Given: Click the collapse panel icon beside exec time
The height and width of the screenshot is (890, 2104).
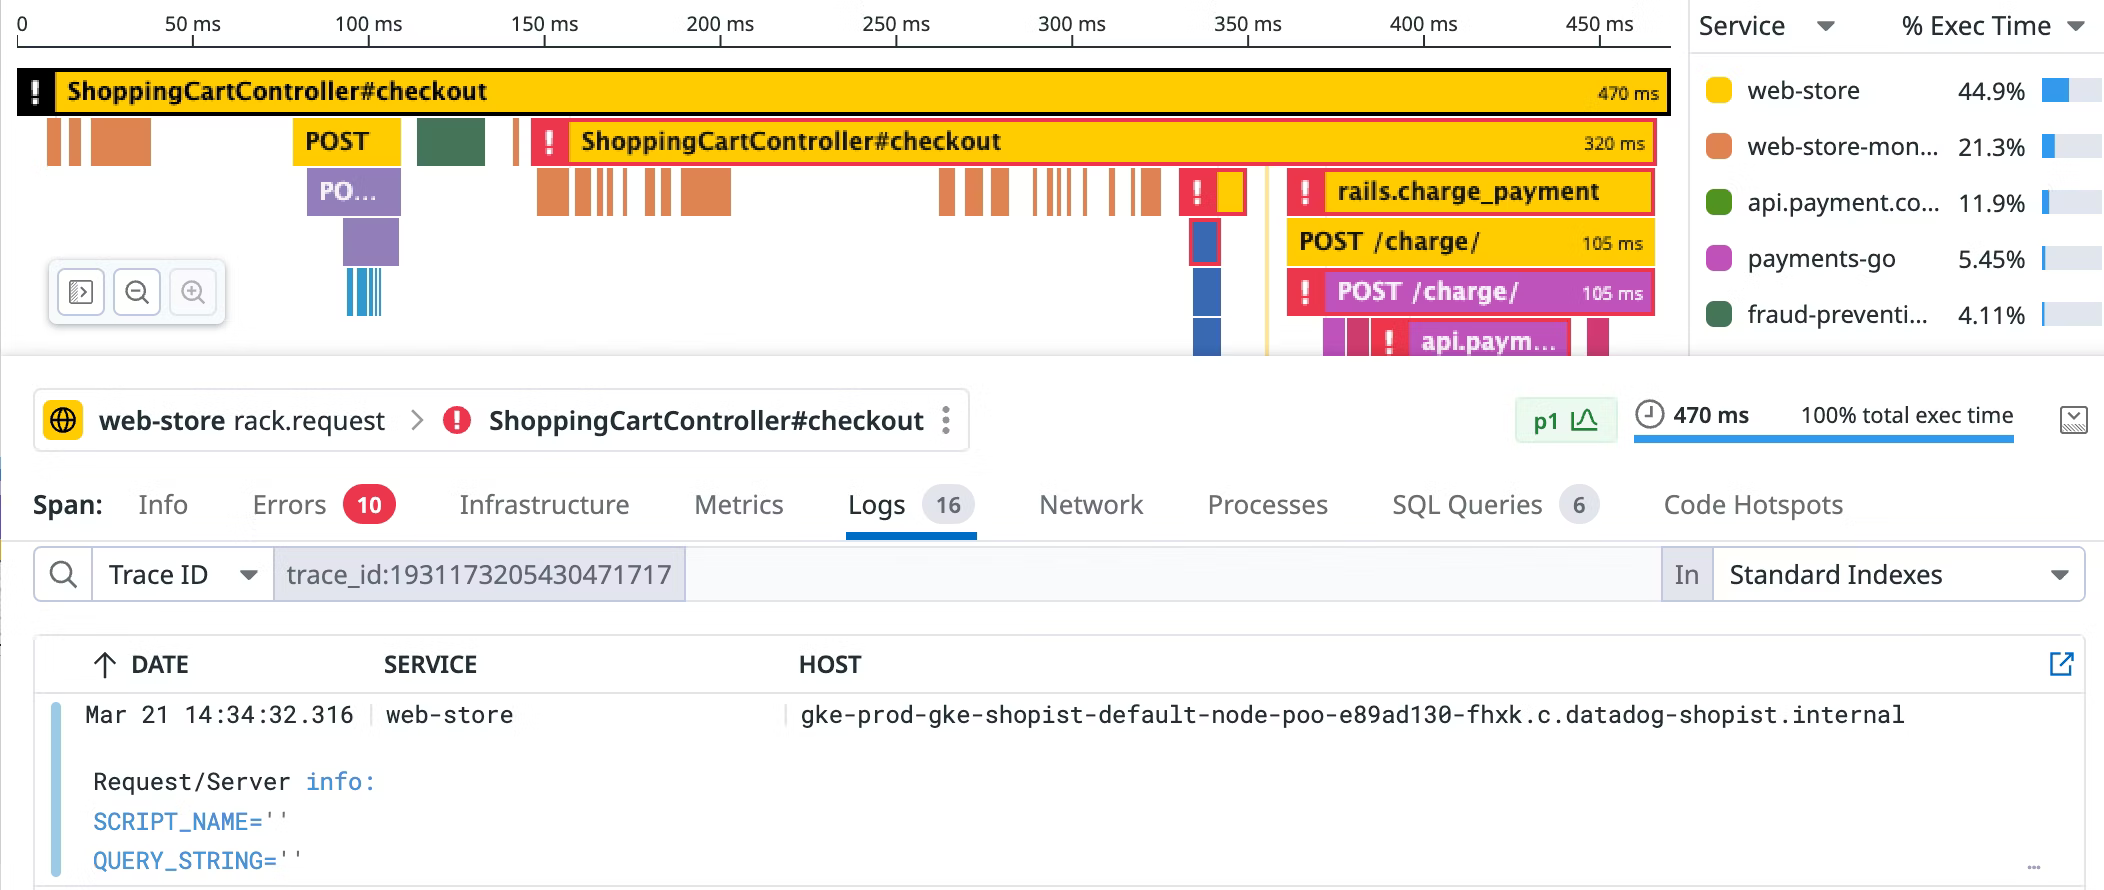Looking at the screenshot, I should coord(2074,420).
